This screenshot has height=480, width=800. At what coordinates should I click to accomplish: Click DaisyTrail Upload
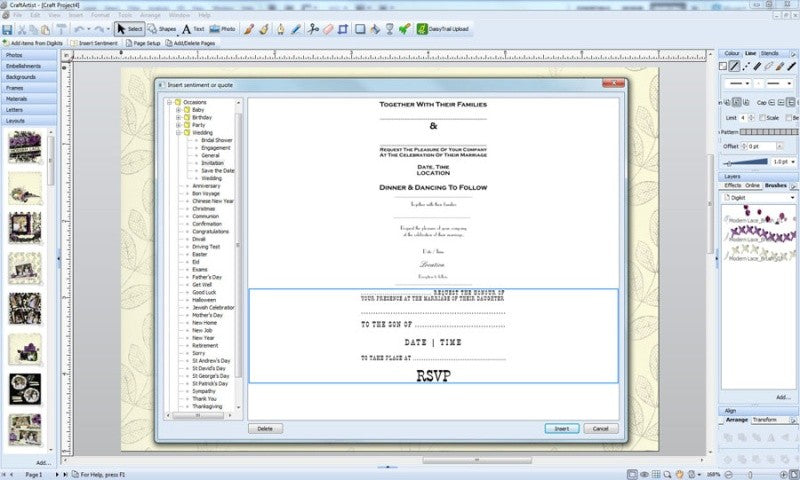point(443,29)
